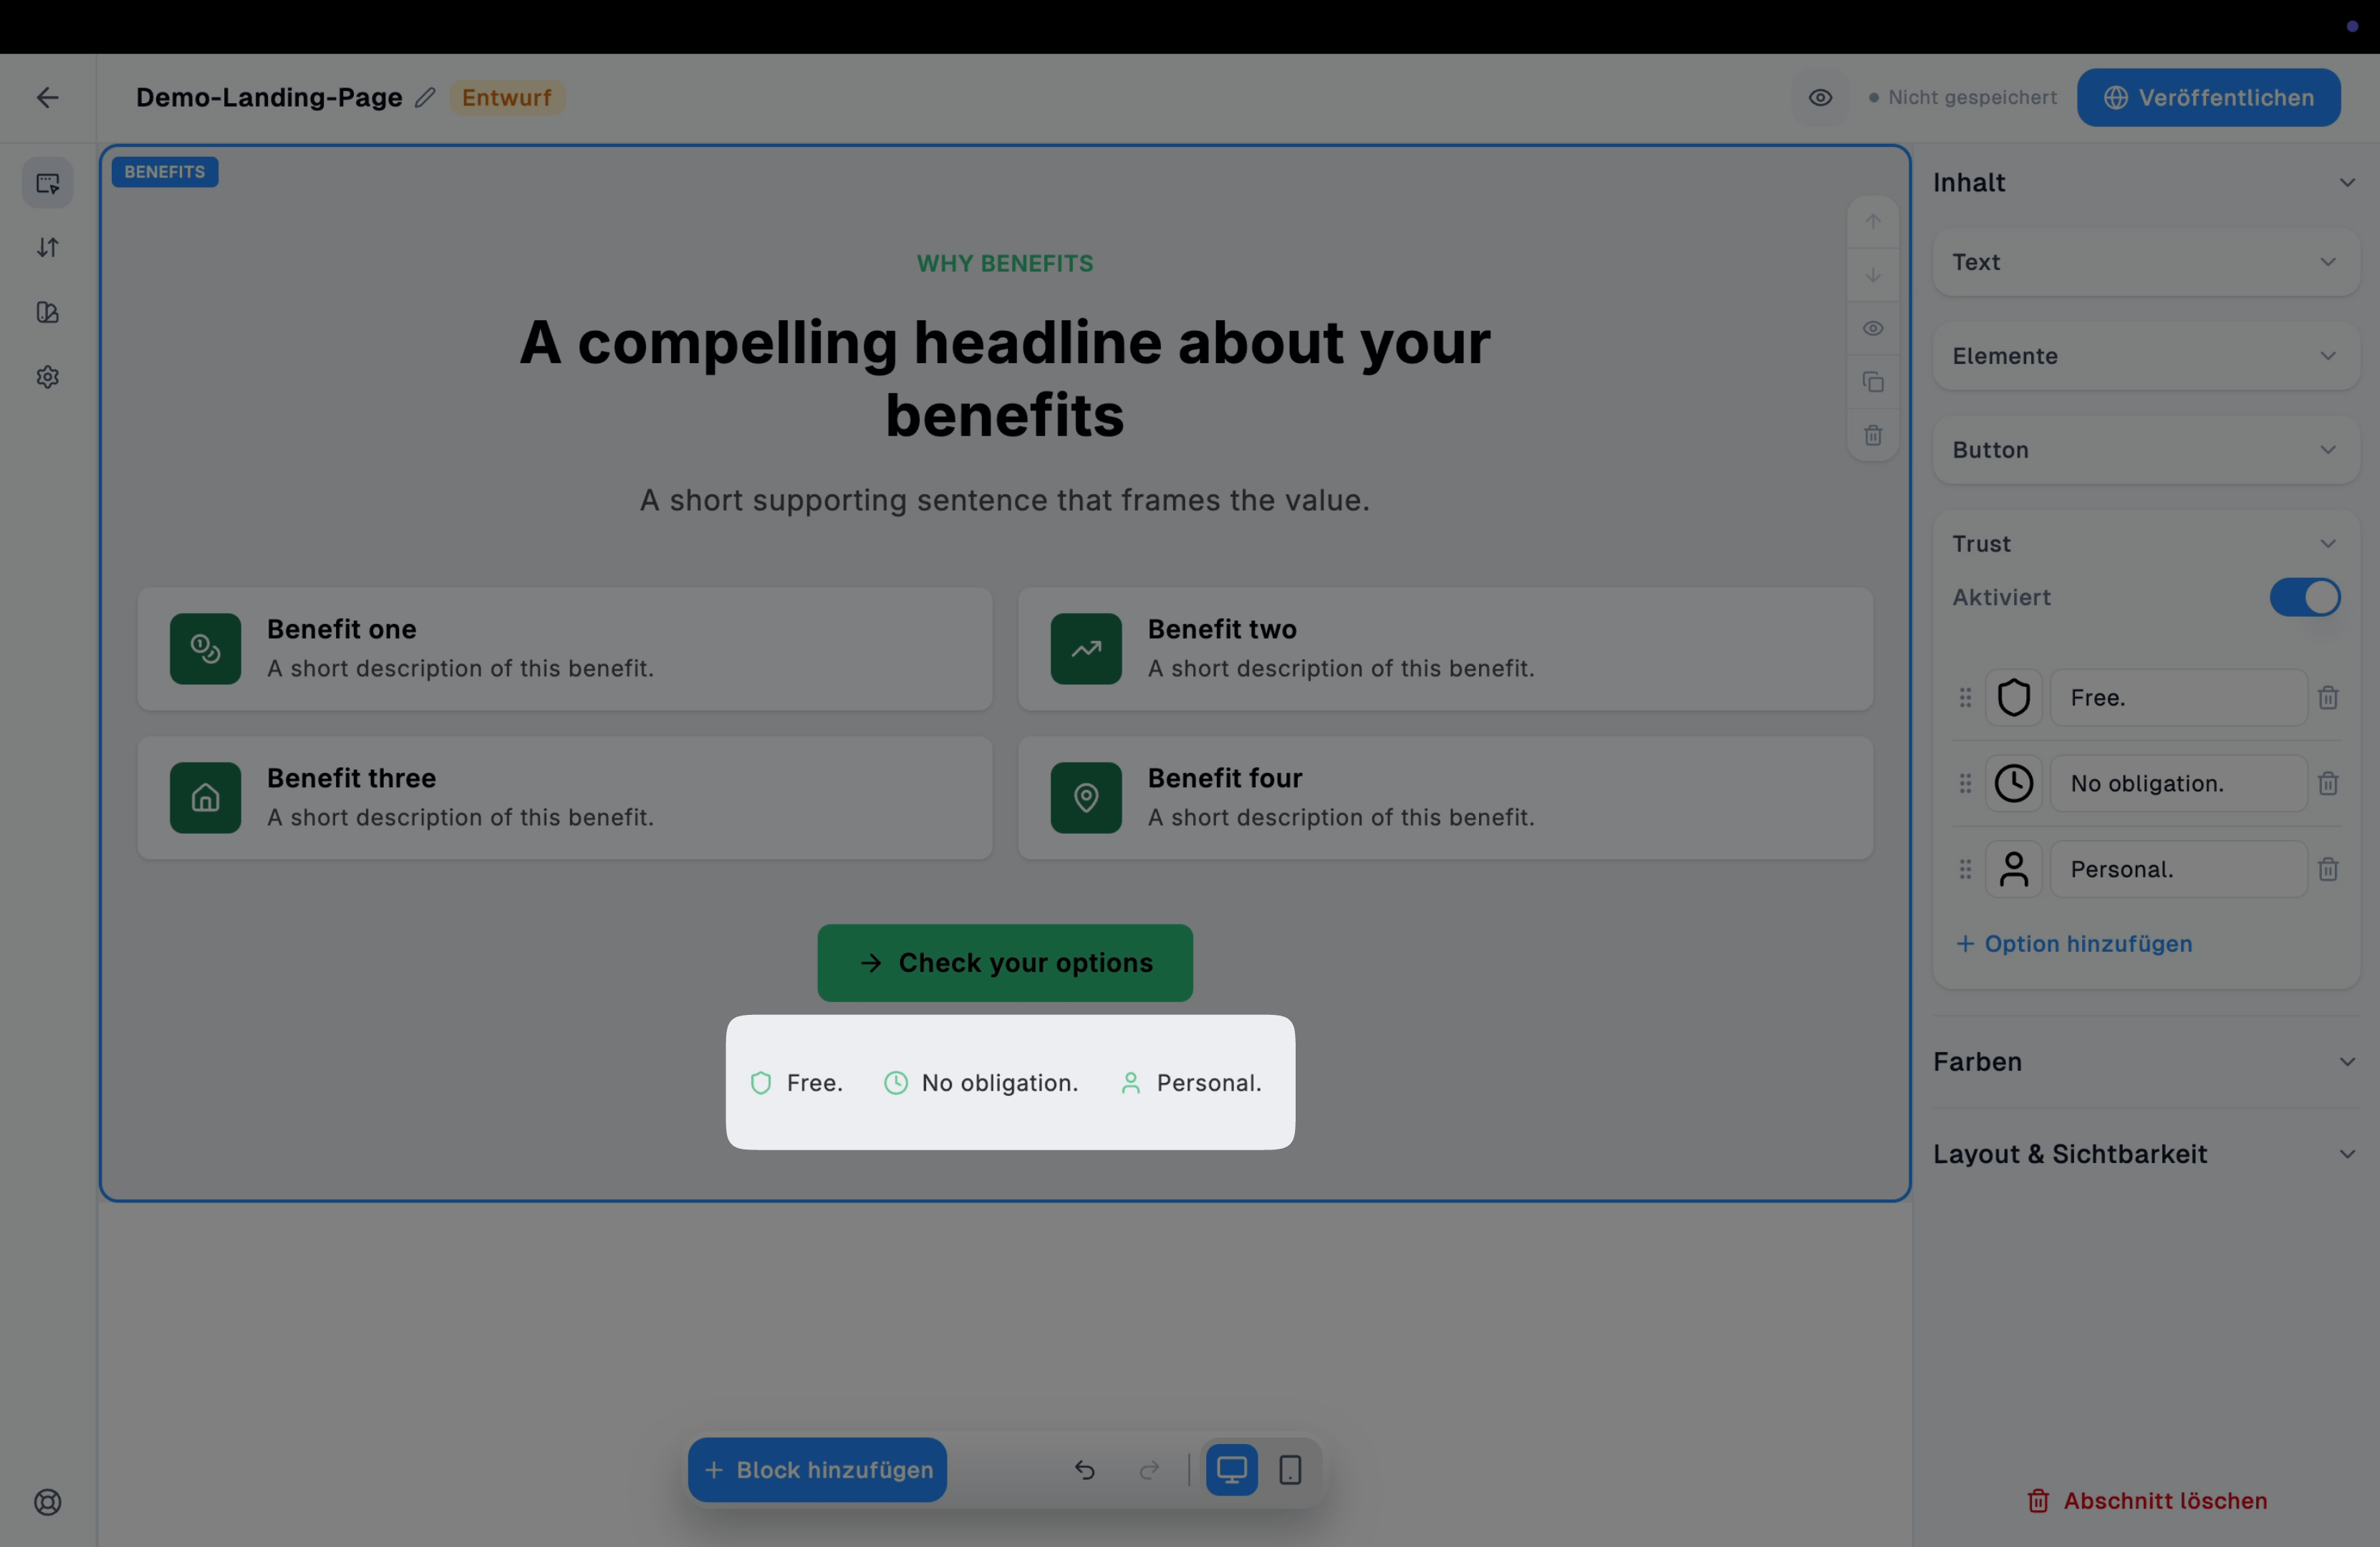Grab the drag handle of the Free. option
The image size is (2380, 1547).
click(1965, 698)
